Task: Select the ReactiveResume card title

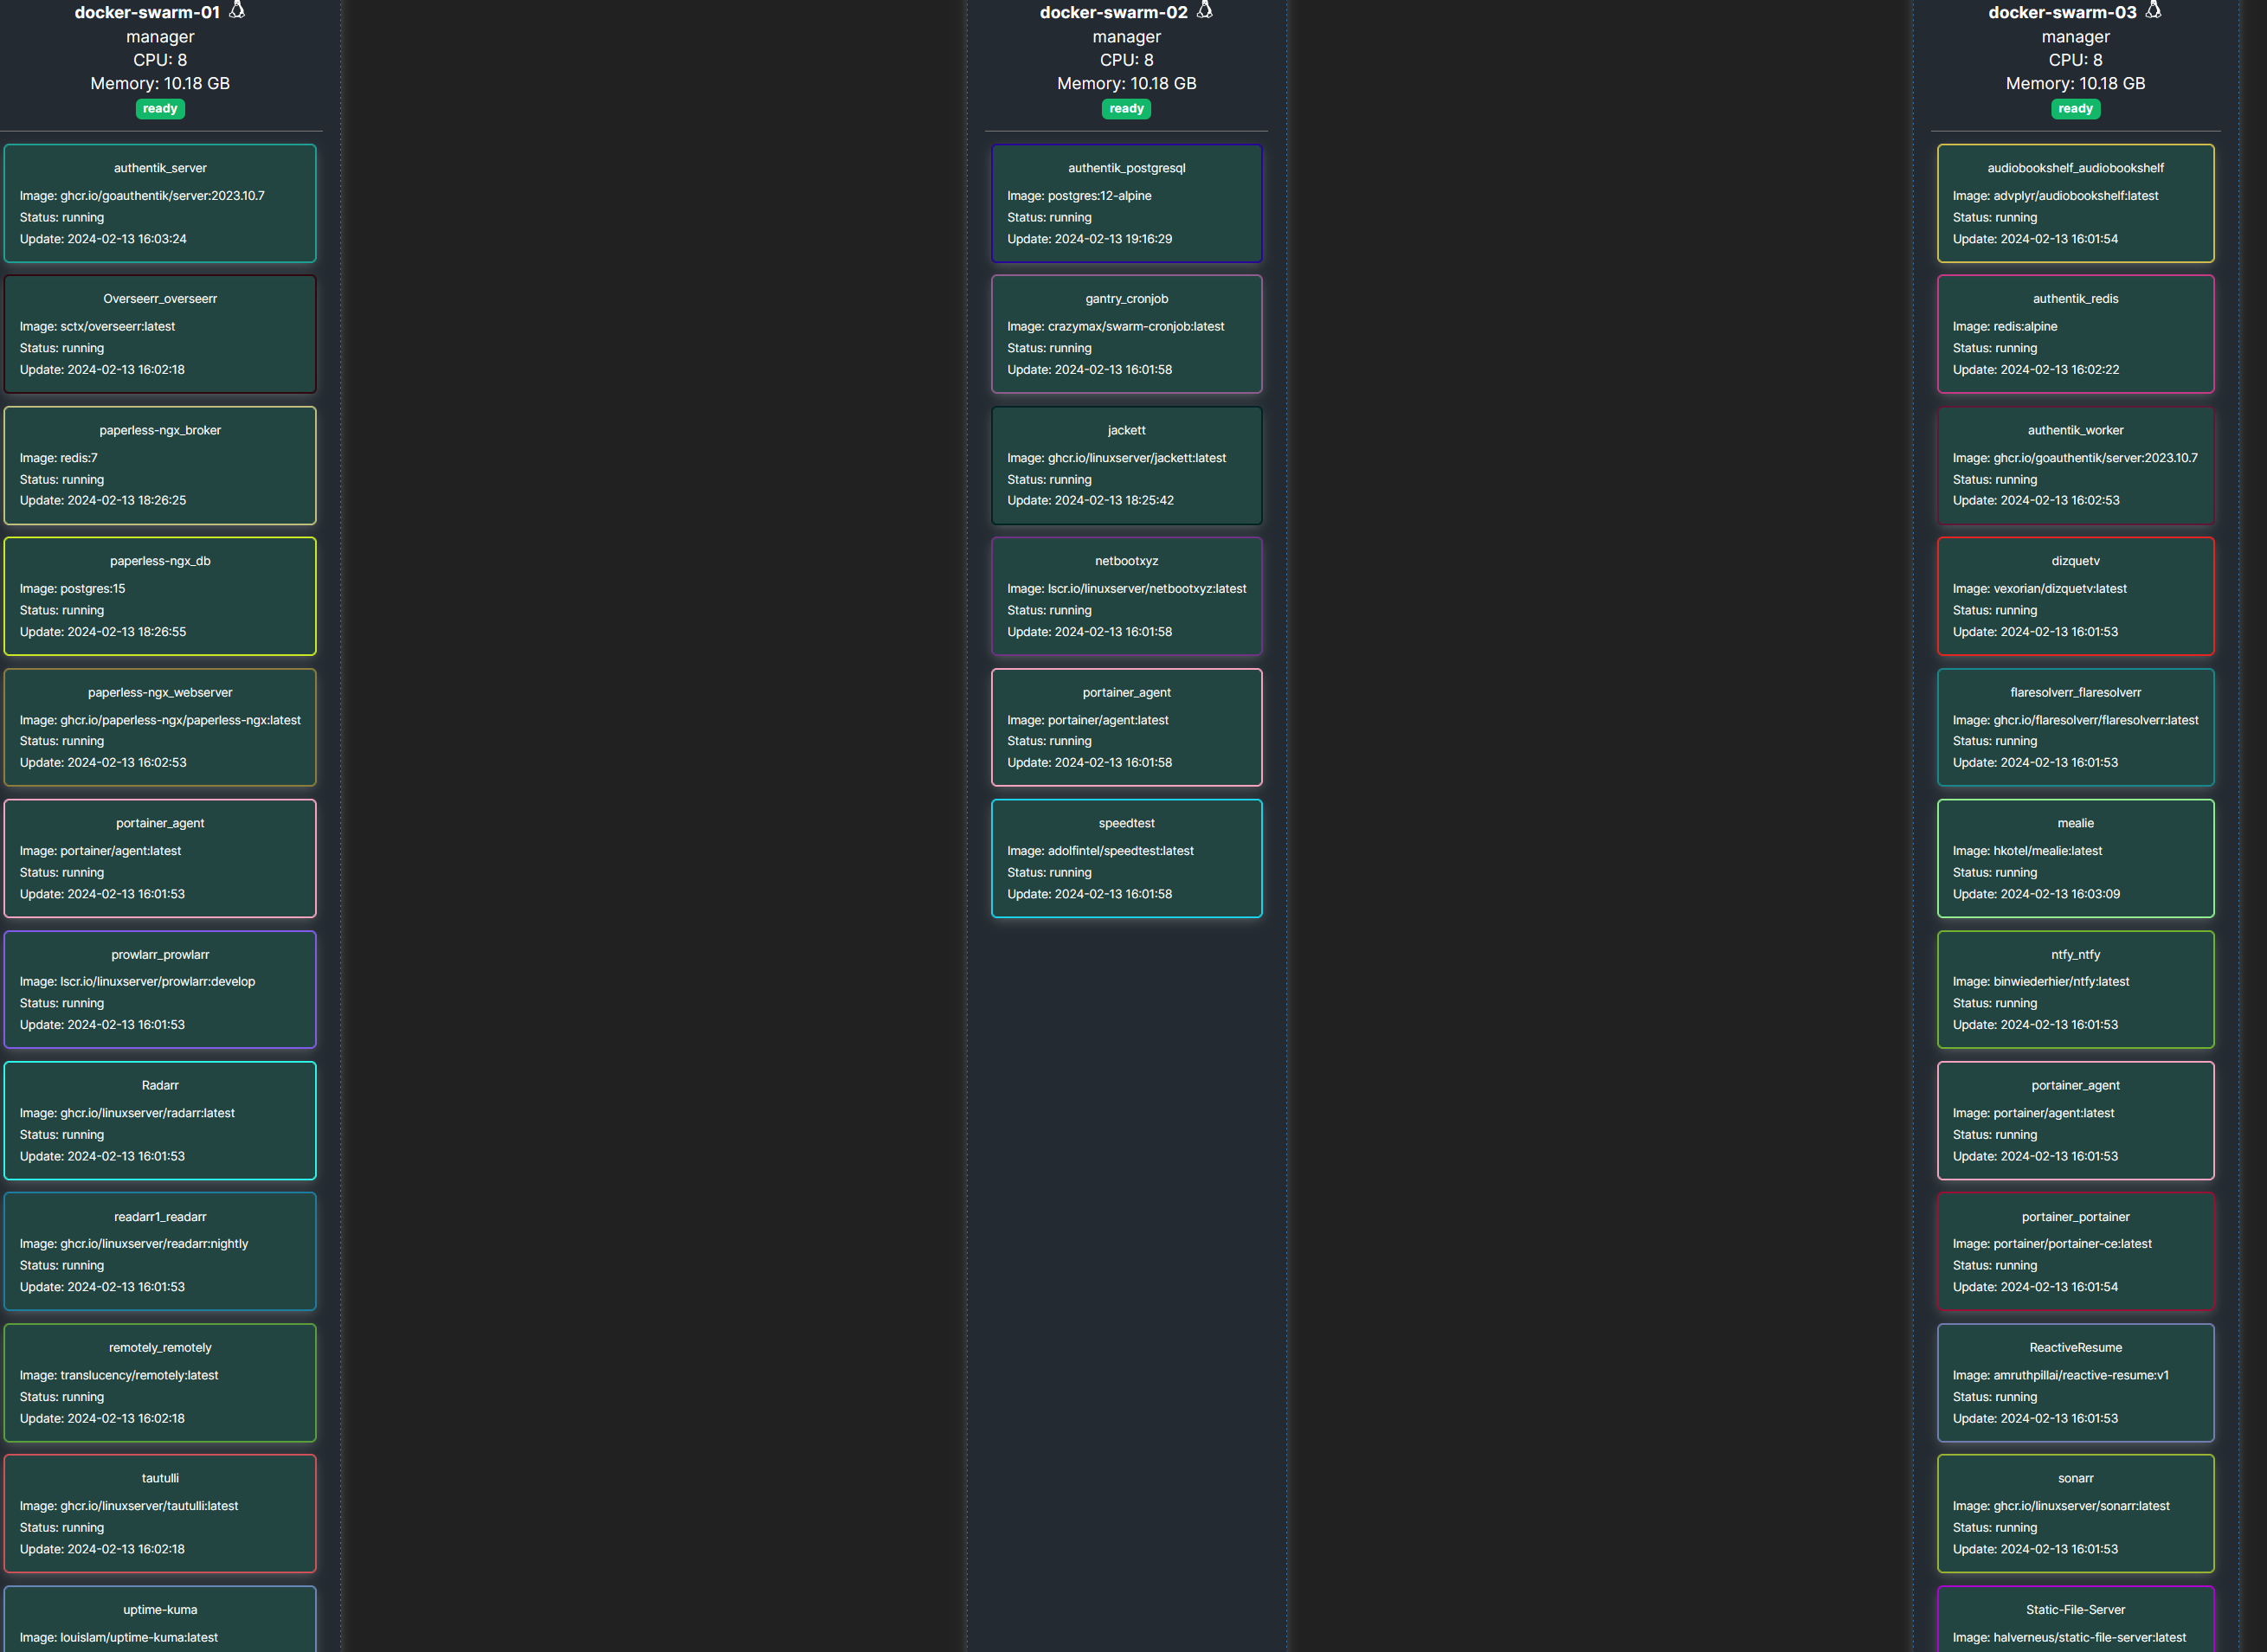Action: tap(2075, 1347)
